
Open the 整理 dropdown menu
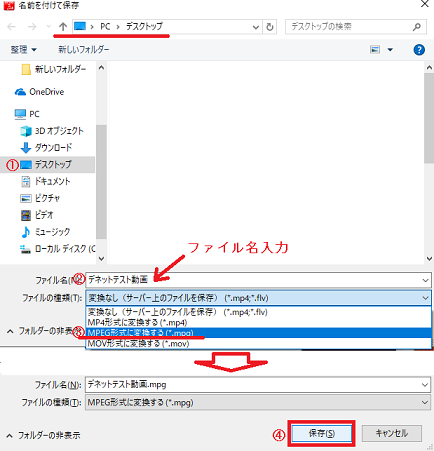23,50
